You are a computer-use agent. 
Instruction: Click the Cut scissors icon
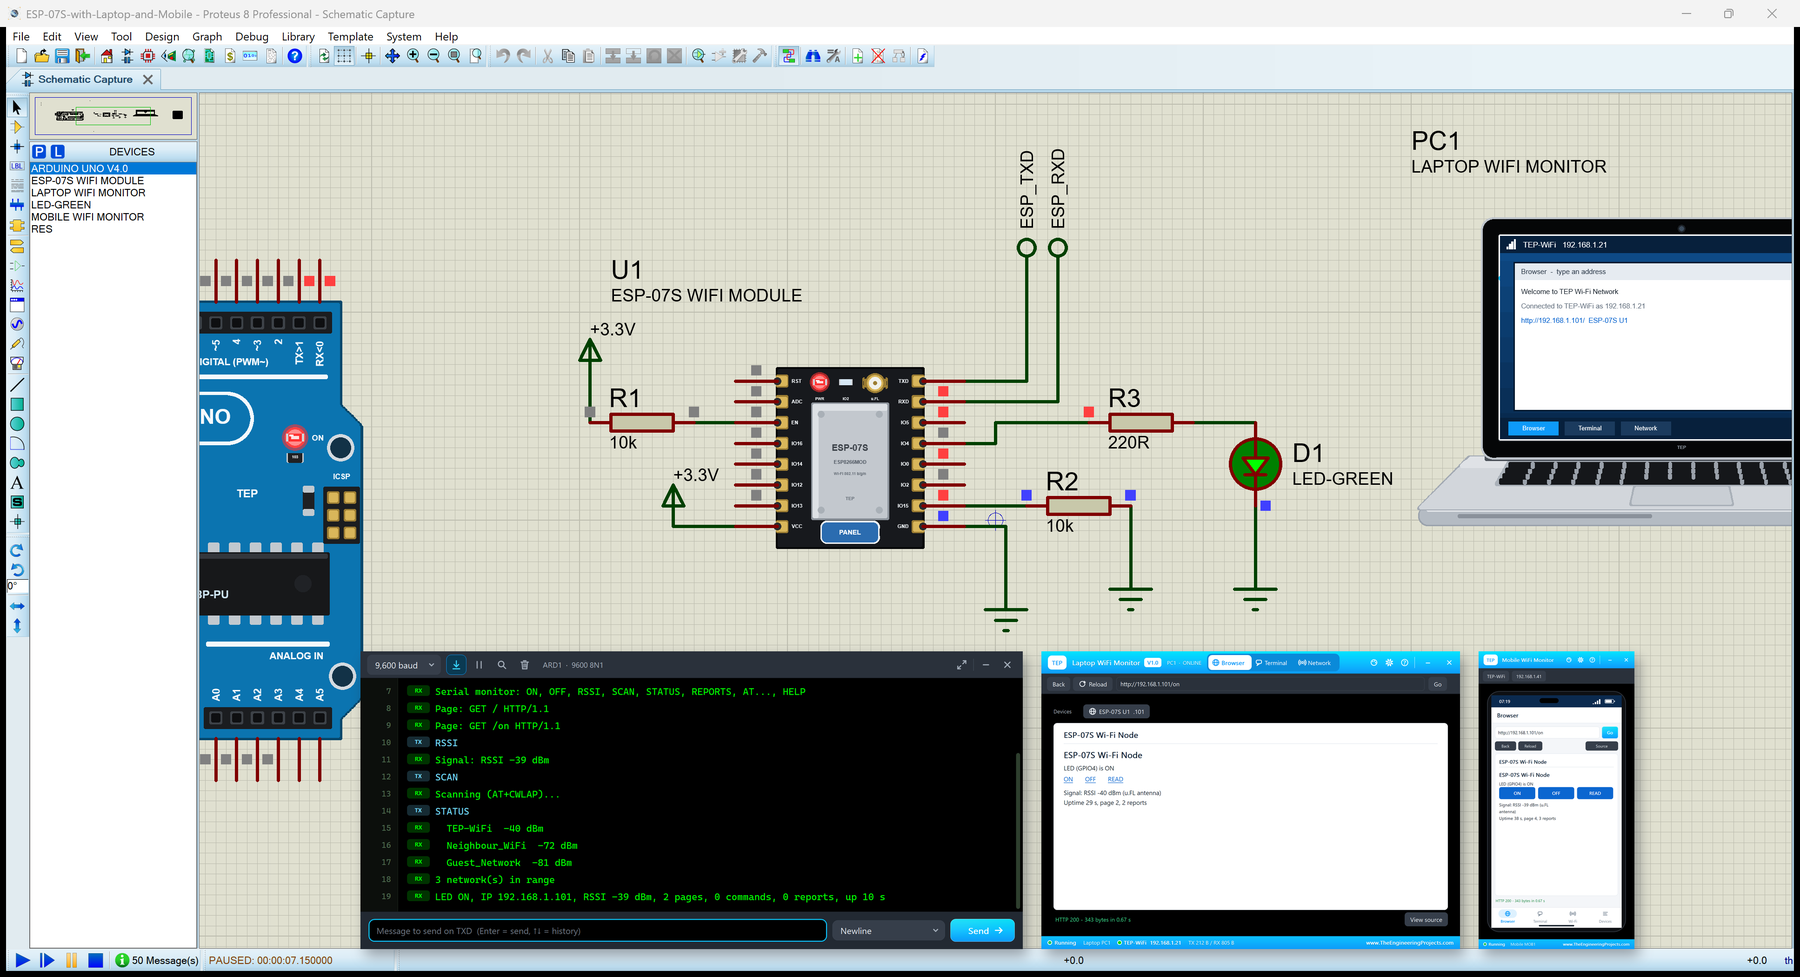click(548, 56)
